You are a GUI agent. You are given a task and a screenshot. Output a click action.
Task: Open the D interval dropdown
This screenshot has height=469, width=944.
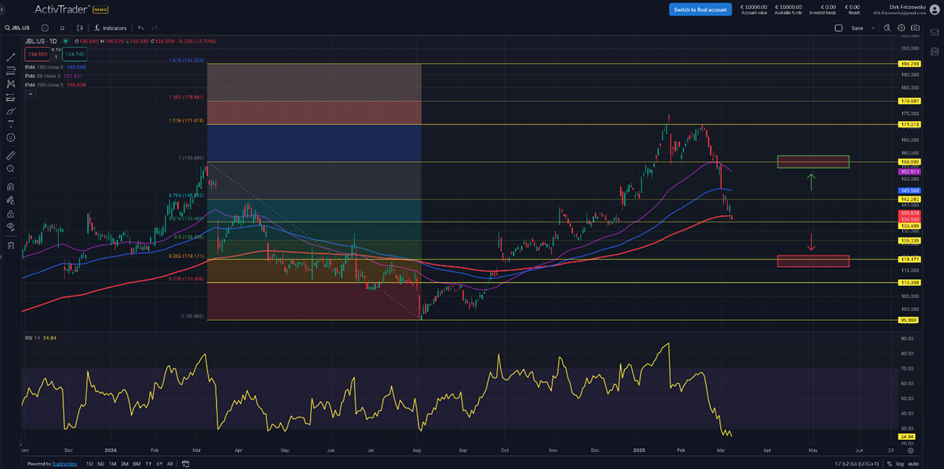pos(62,28)
